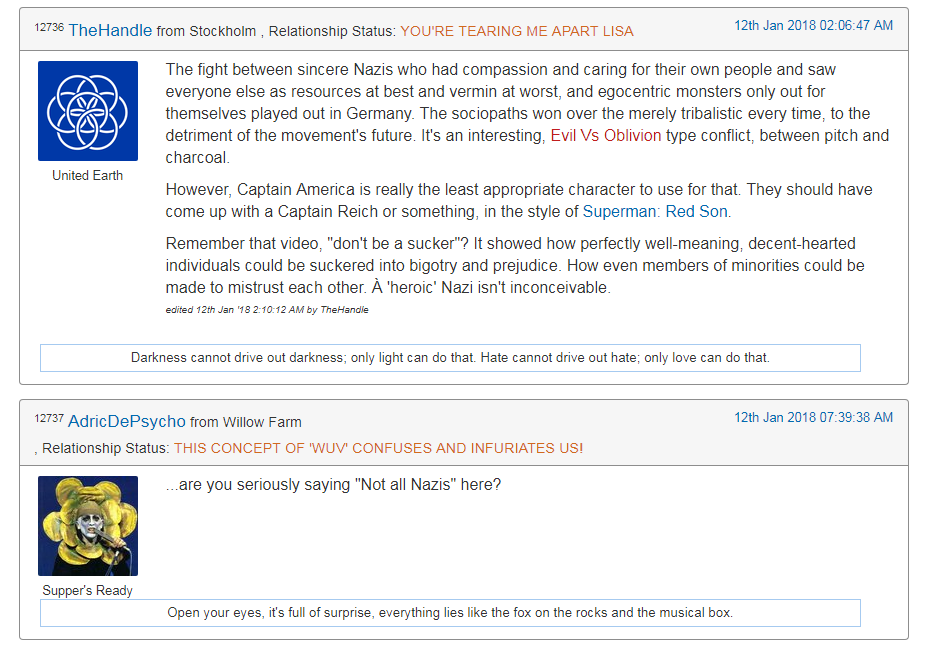The width and height of the screenshot is (928, 647).
Task: Click the edited by TheHandle note
Action: (x=267, y=310)
